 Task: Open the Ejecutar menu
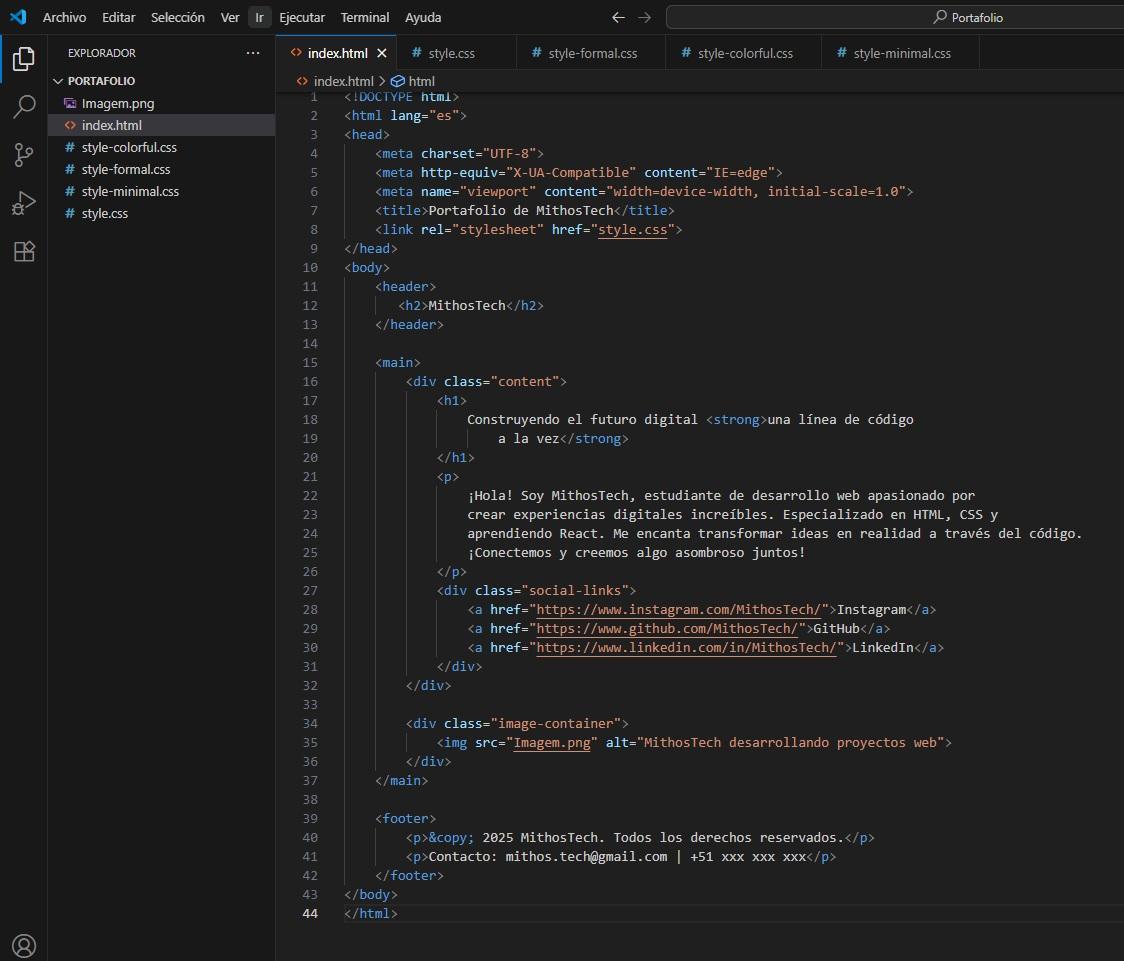click(x=302, y=17)
